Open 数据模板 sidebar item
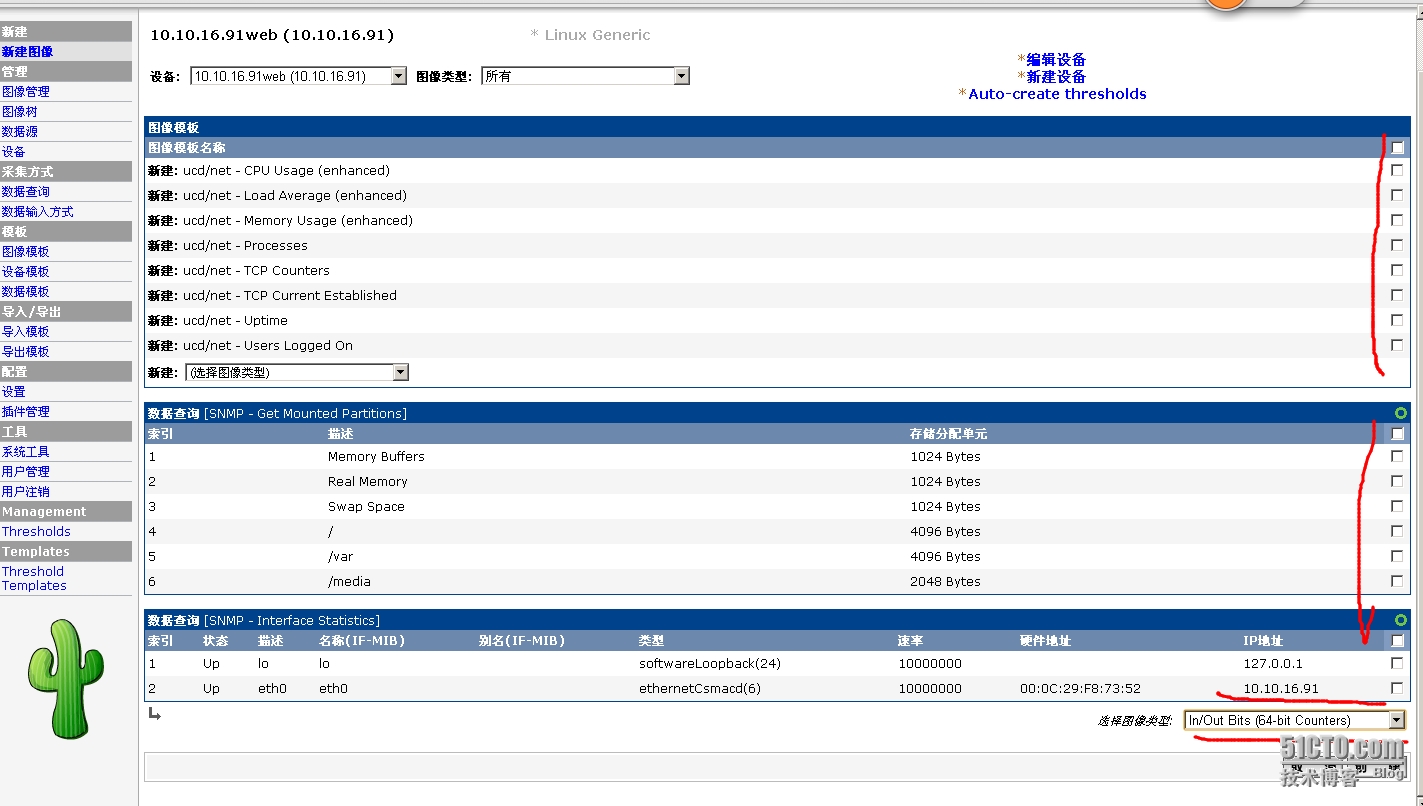Viewport: 1423px width, 806px height. pyautogui.click(x=26, y=291)
